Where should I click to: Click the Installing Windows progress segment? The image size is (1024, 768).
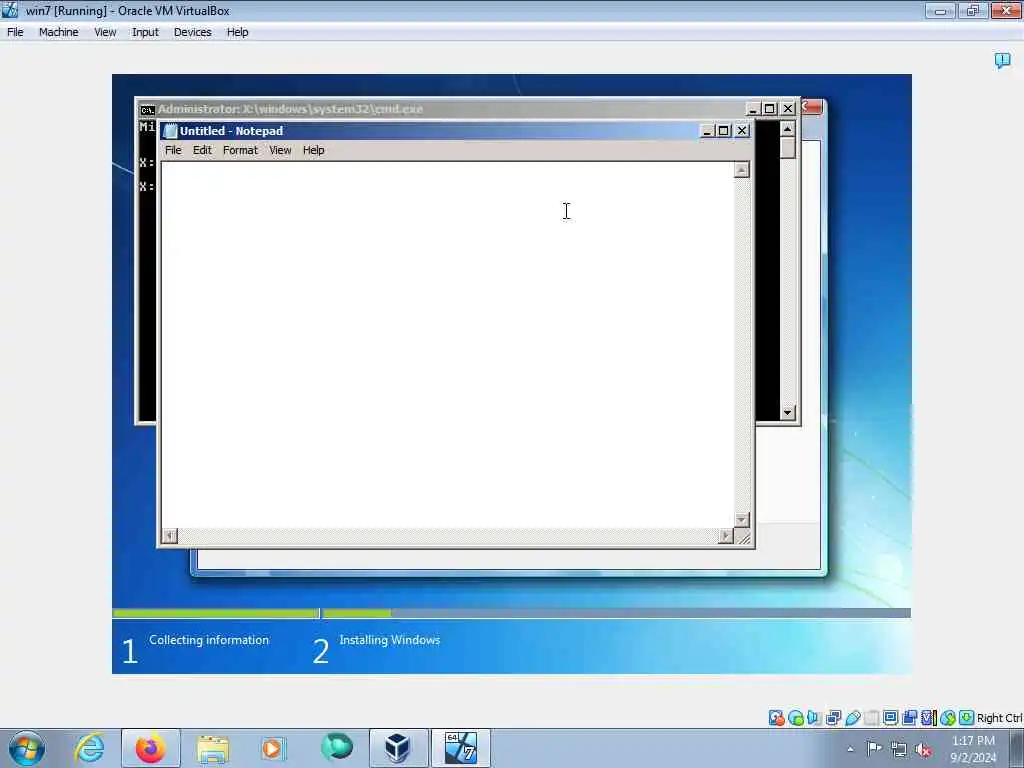coord(616,613)
